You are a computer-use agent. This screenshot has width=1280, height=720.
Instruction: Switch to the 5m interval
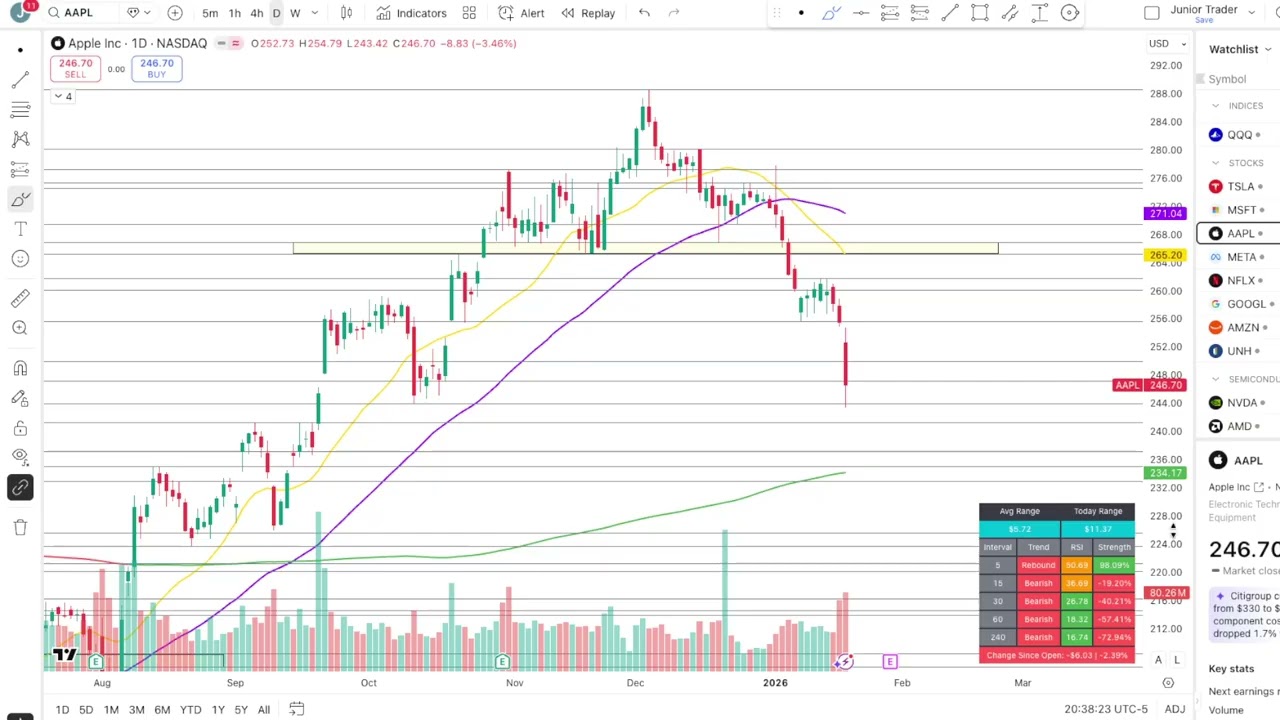point(210,13)
